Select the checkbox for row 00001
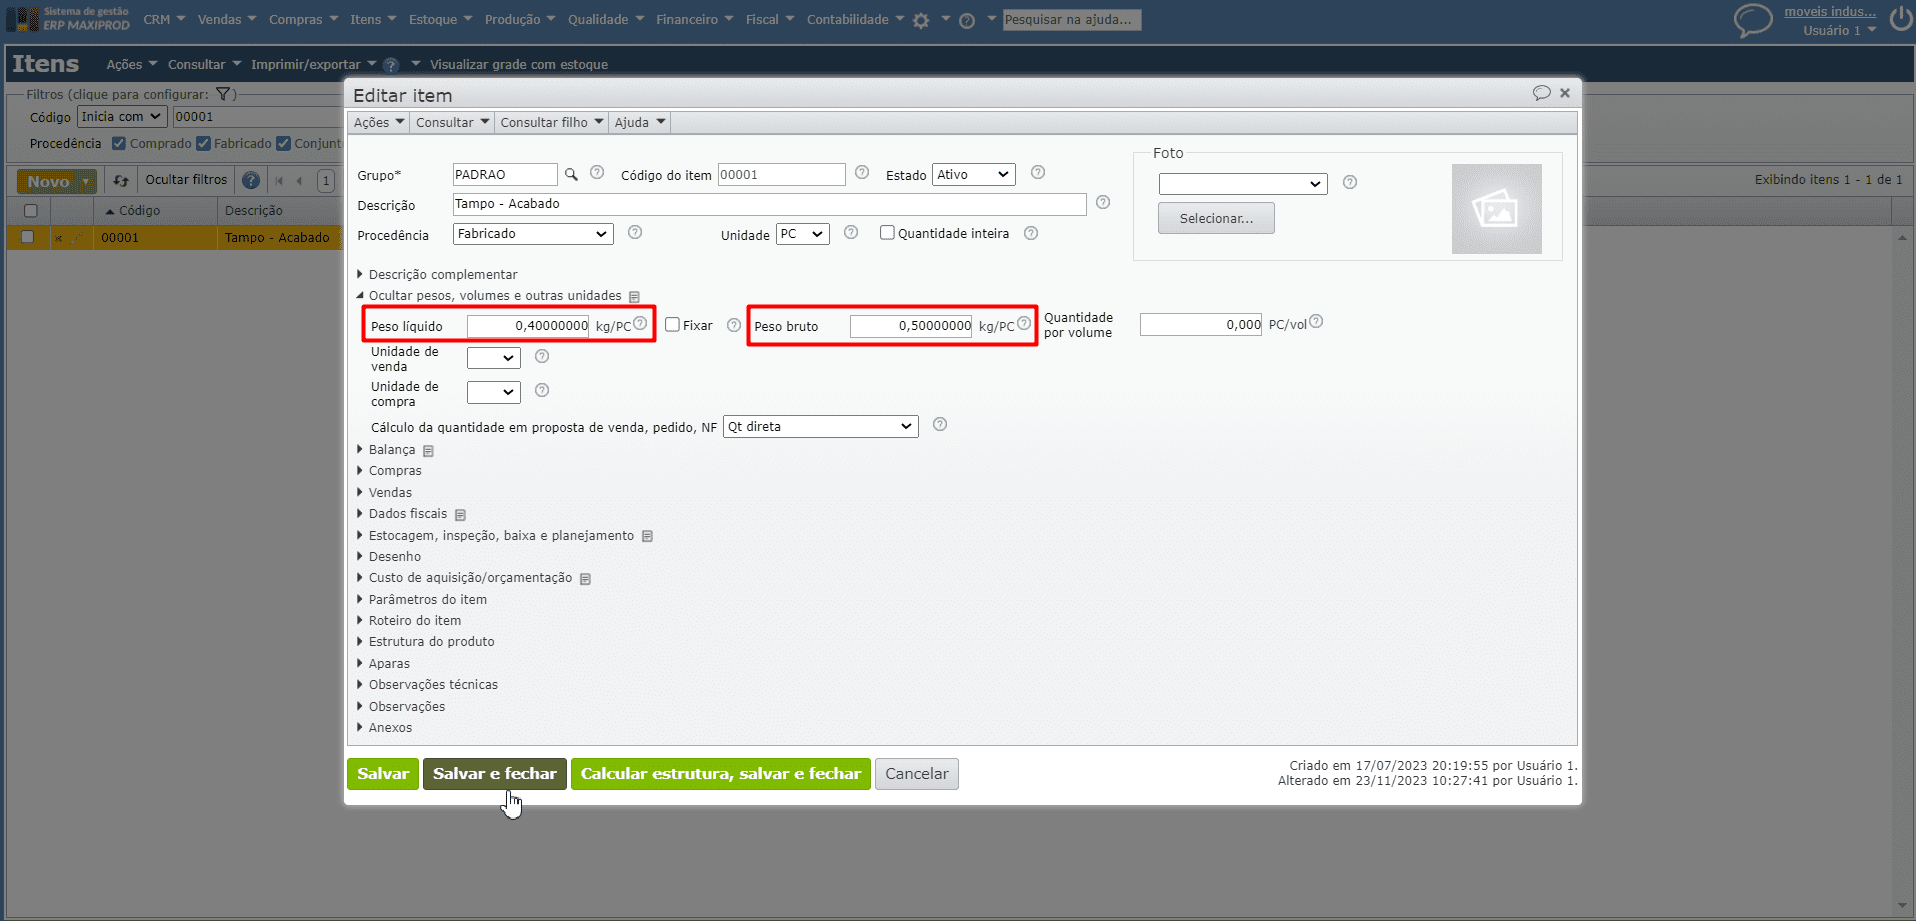Viewport: 1916px width, 921px height. pos(27,237)
